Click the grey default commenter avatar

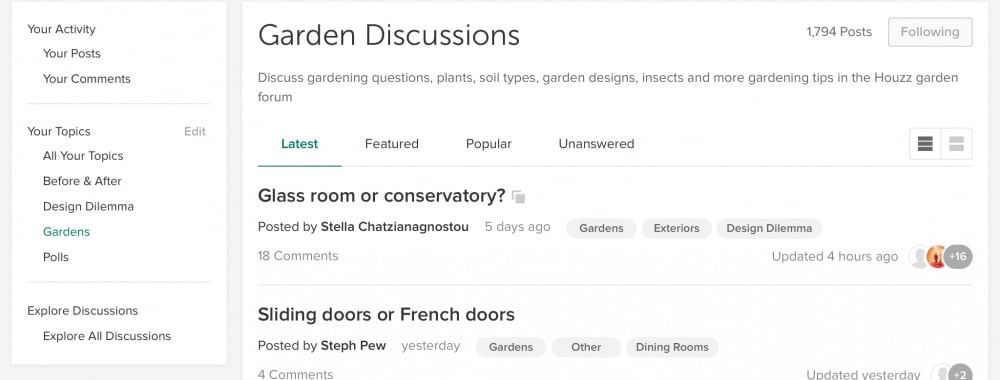point(918,257)
